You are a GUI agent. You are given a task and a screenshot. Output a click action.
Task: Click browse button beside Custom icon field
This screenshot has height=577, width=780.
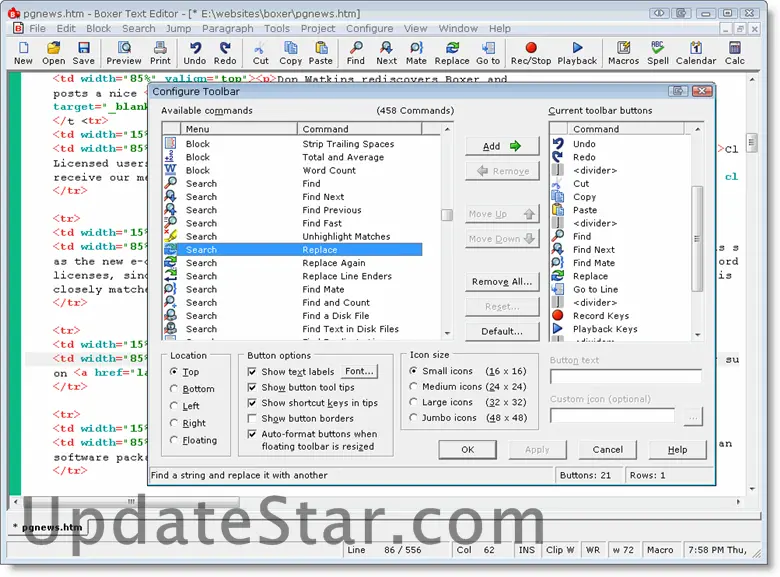[692, 416]
